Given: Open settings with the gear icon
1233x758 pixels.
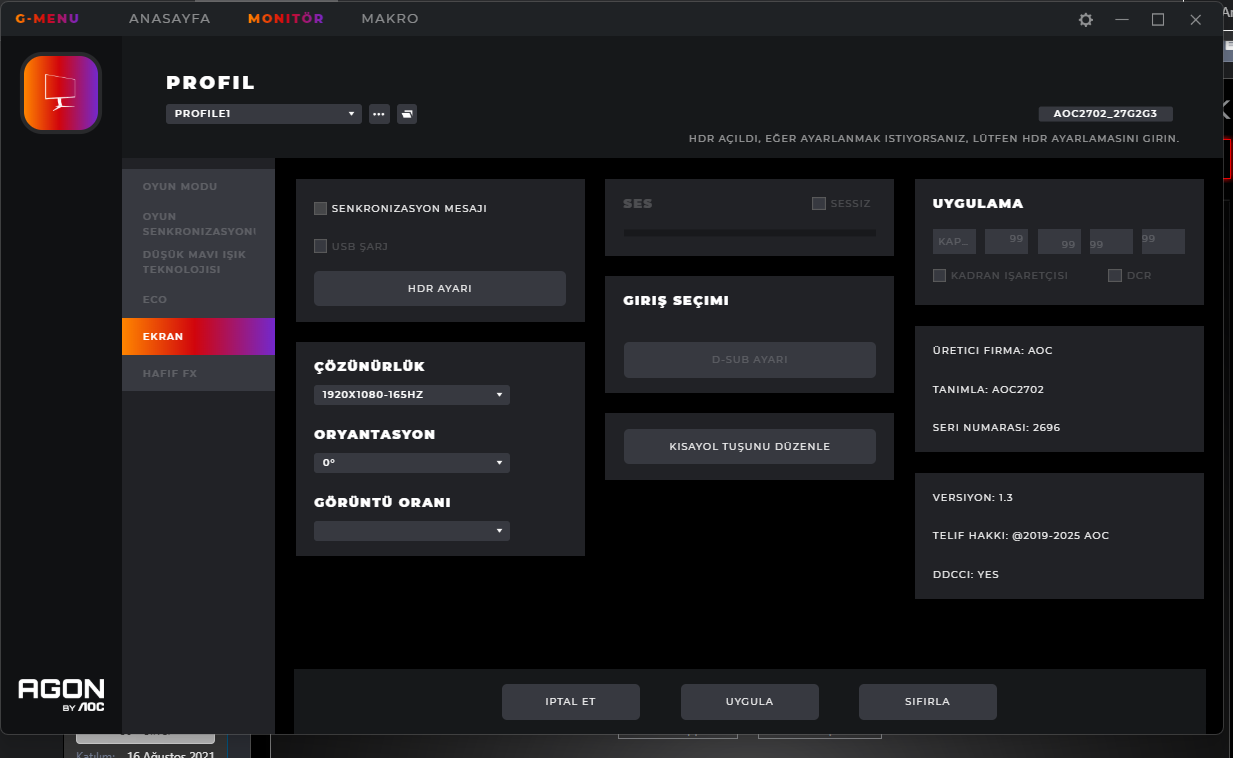Looking at the screenshot, I should coord(1086,19).
